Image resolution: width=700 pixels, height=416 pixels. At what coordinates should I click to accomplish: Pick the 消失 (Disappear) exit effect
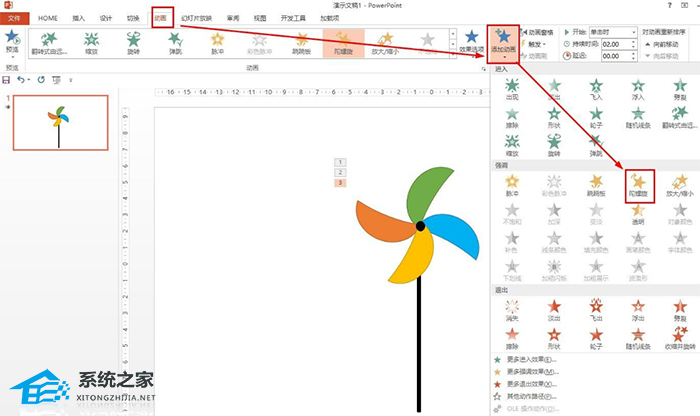click(512, 311)
